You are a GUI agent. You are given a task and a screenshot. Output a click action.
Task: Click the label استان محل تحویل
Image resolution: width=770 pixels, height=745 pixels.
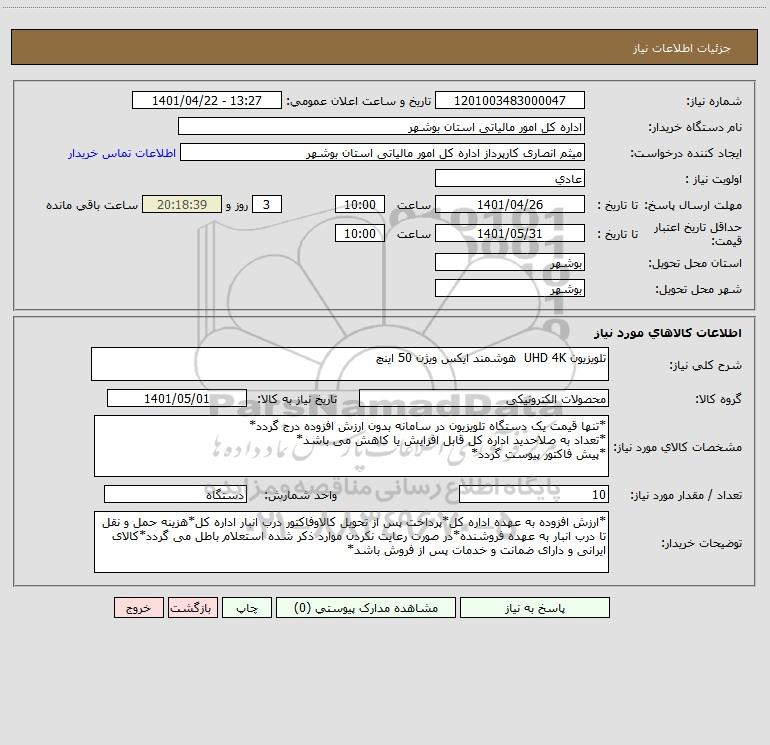[695, 264]
